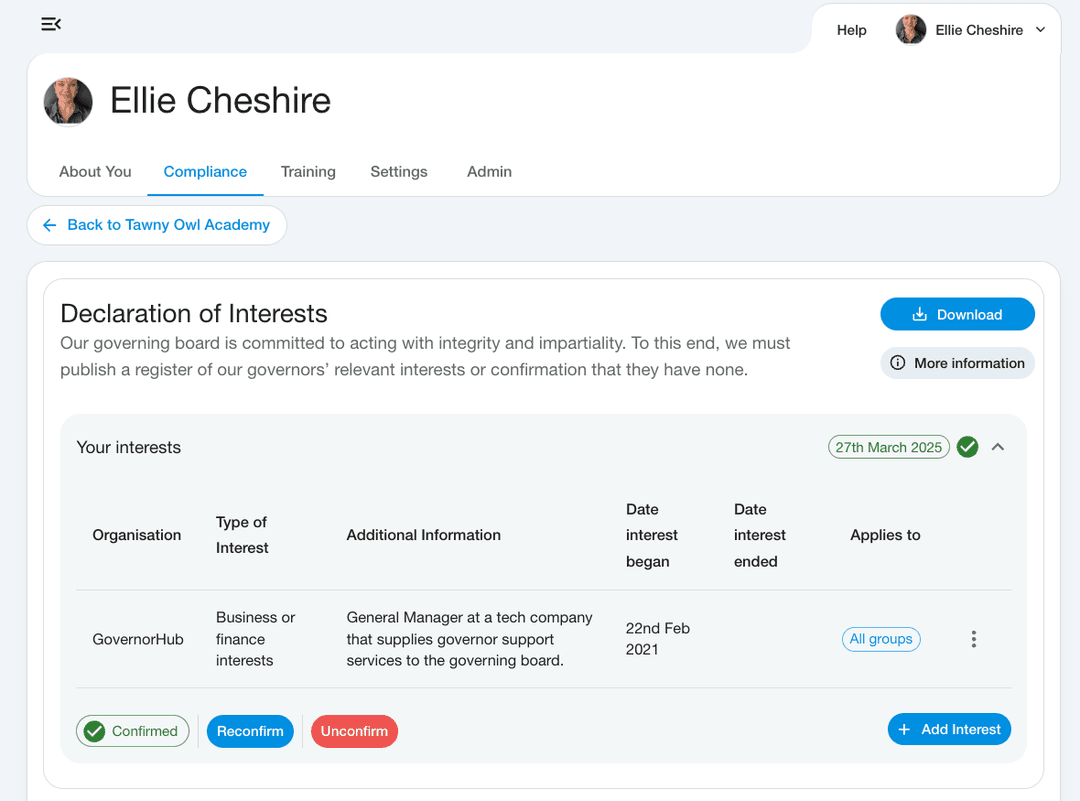Open the Ellie Cheshire user dropdown
Image resolution: width=1080 pixels, height=801 pixels.
[1040, 30]
